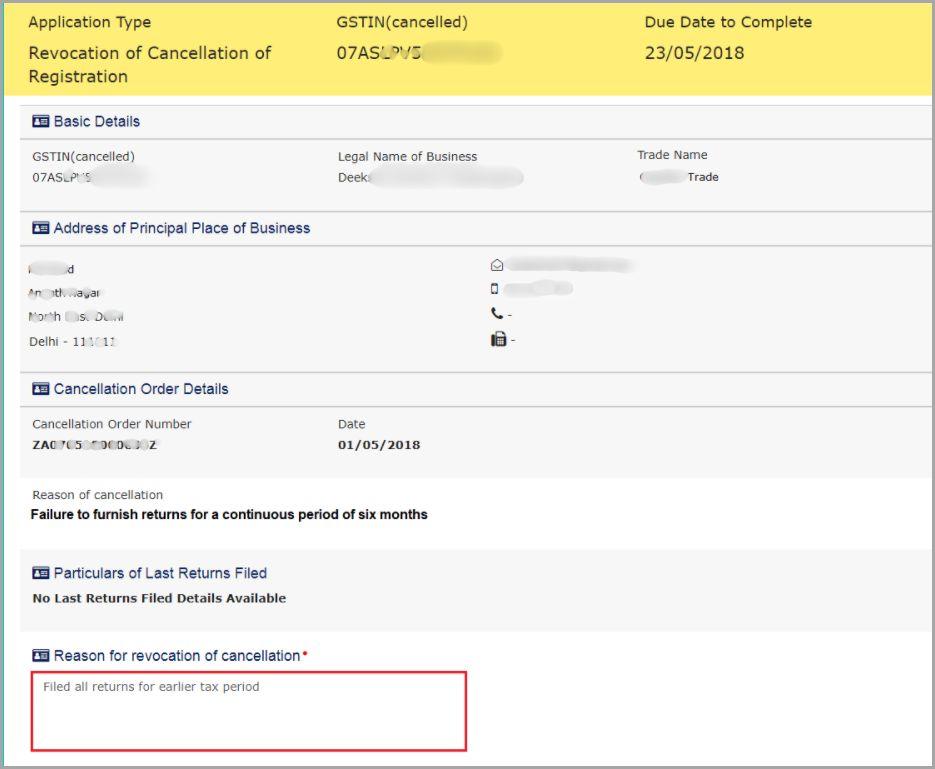Click the Basic Details section icon
Viewport: 935px width, 769px height.
point(40,121)
